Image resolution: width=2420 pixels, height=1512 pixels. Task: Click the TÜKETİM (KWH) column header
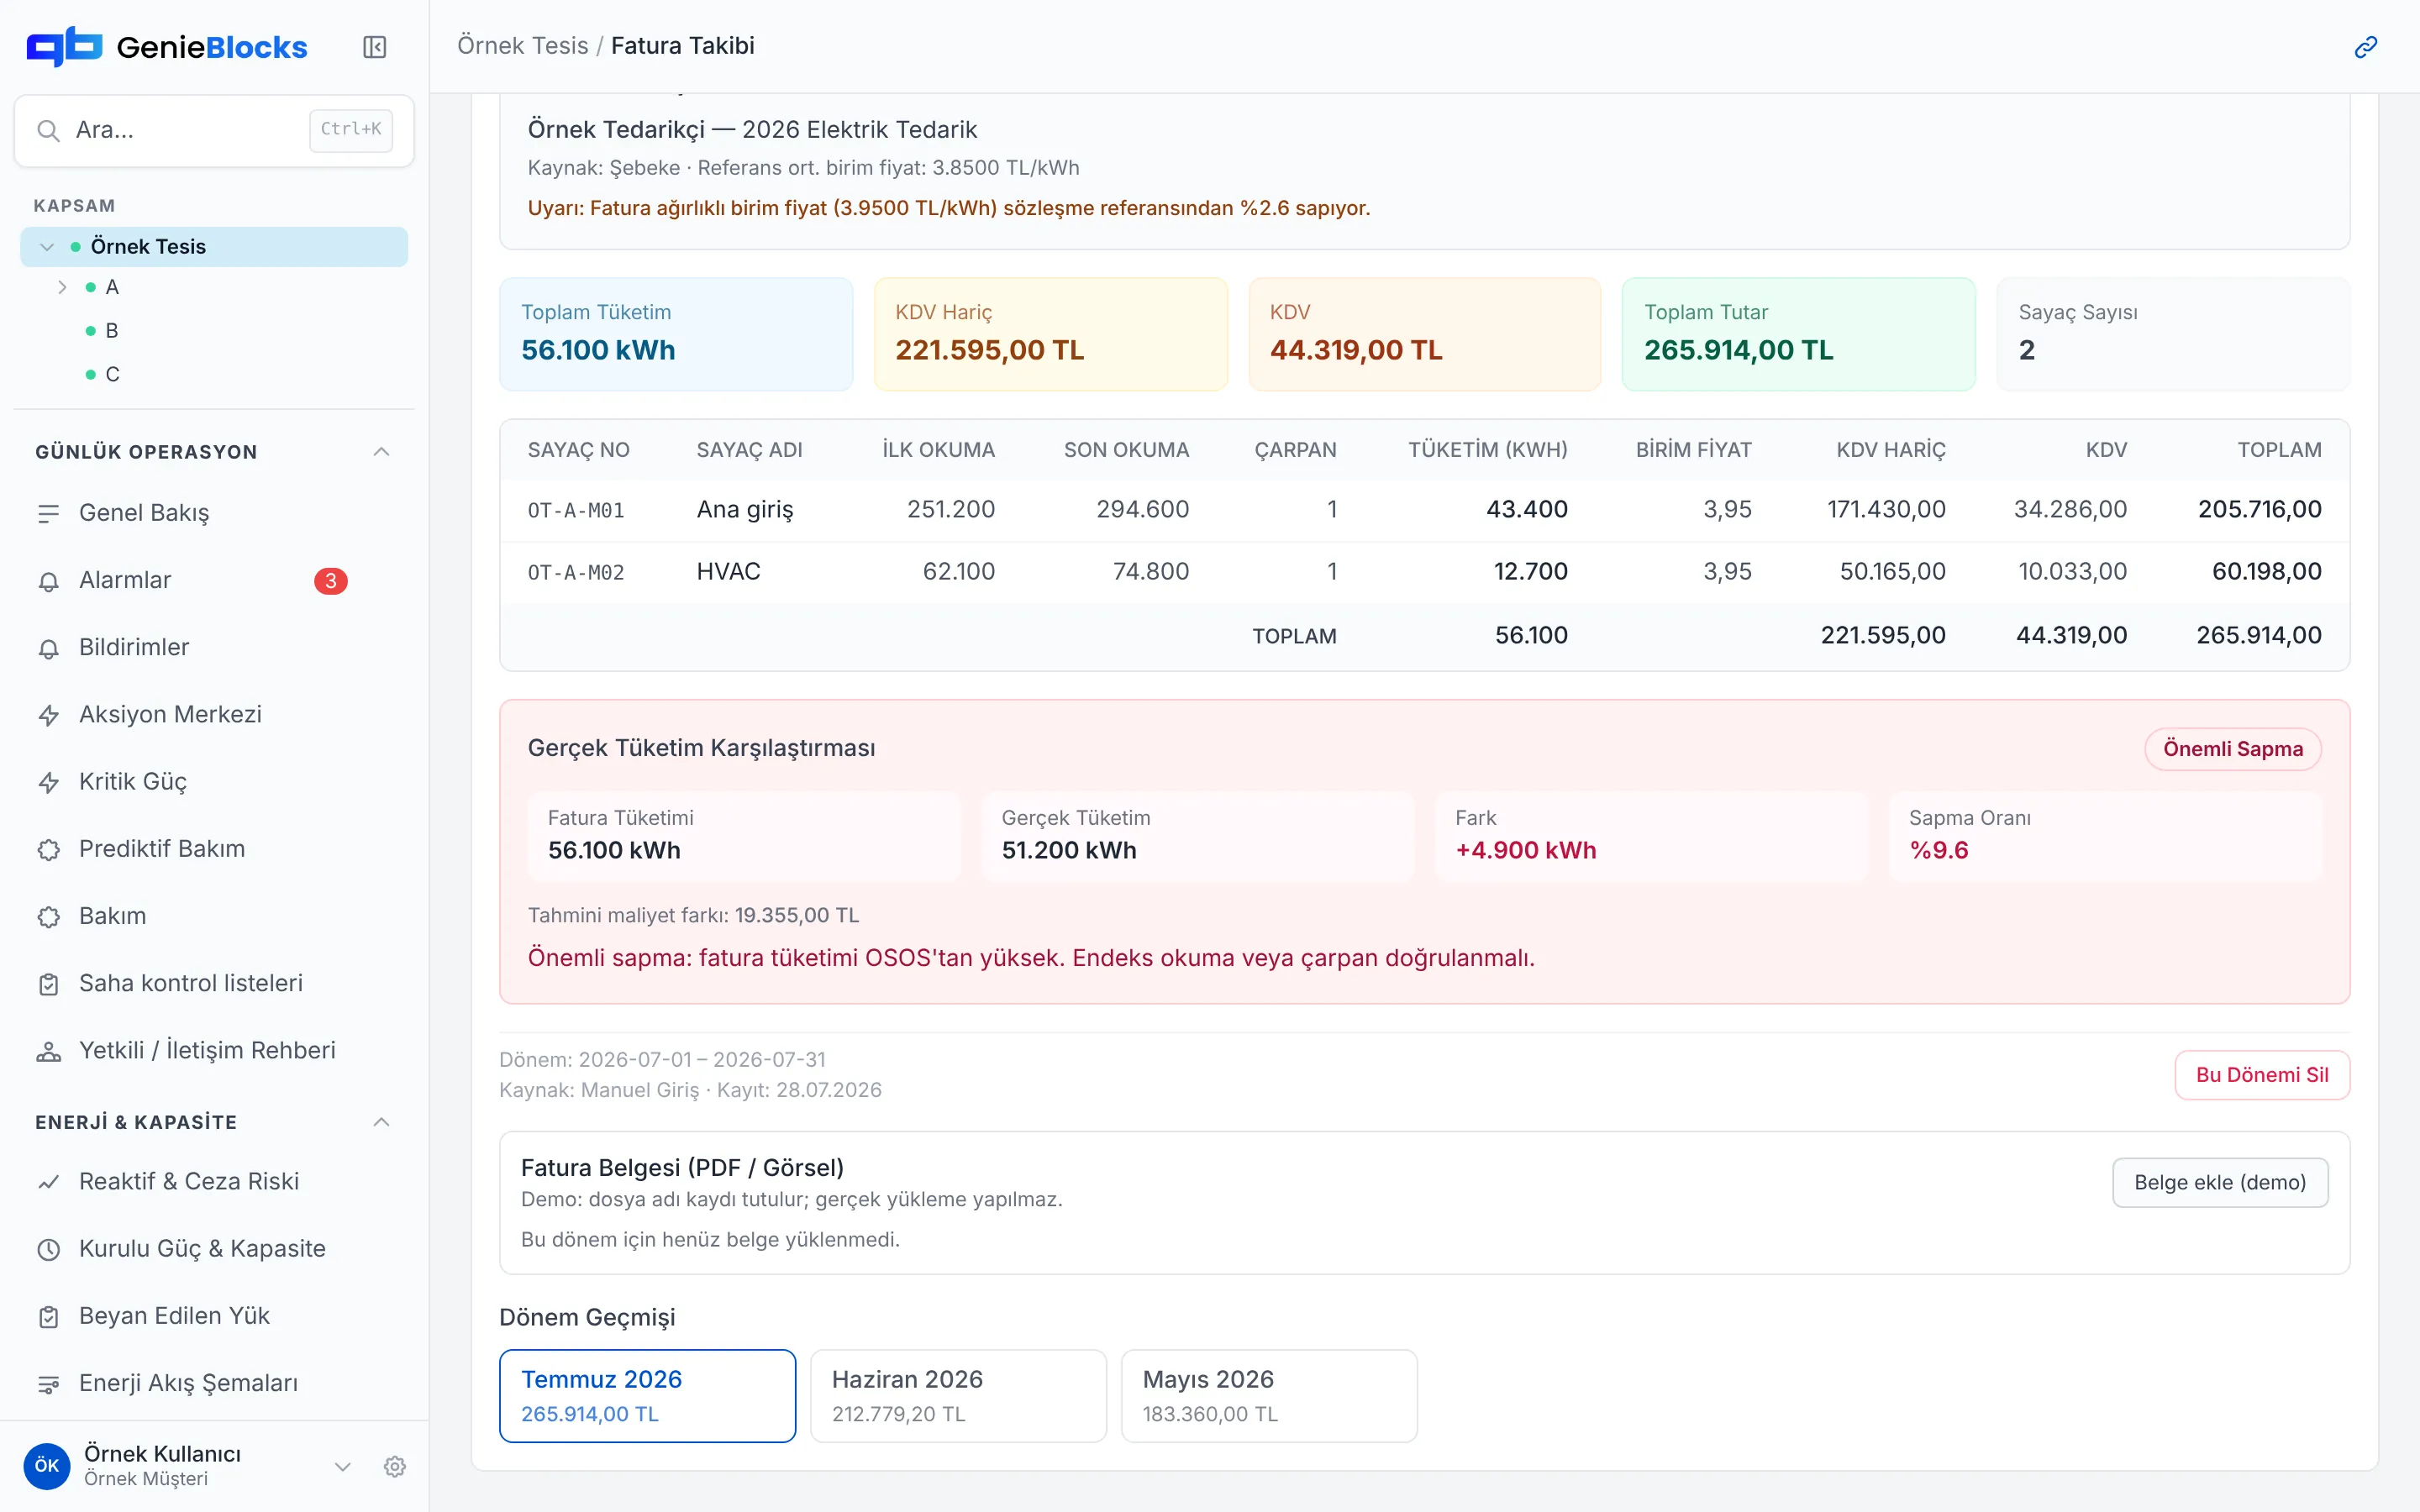tap(1487, 450)
